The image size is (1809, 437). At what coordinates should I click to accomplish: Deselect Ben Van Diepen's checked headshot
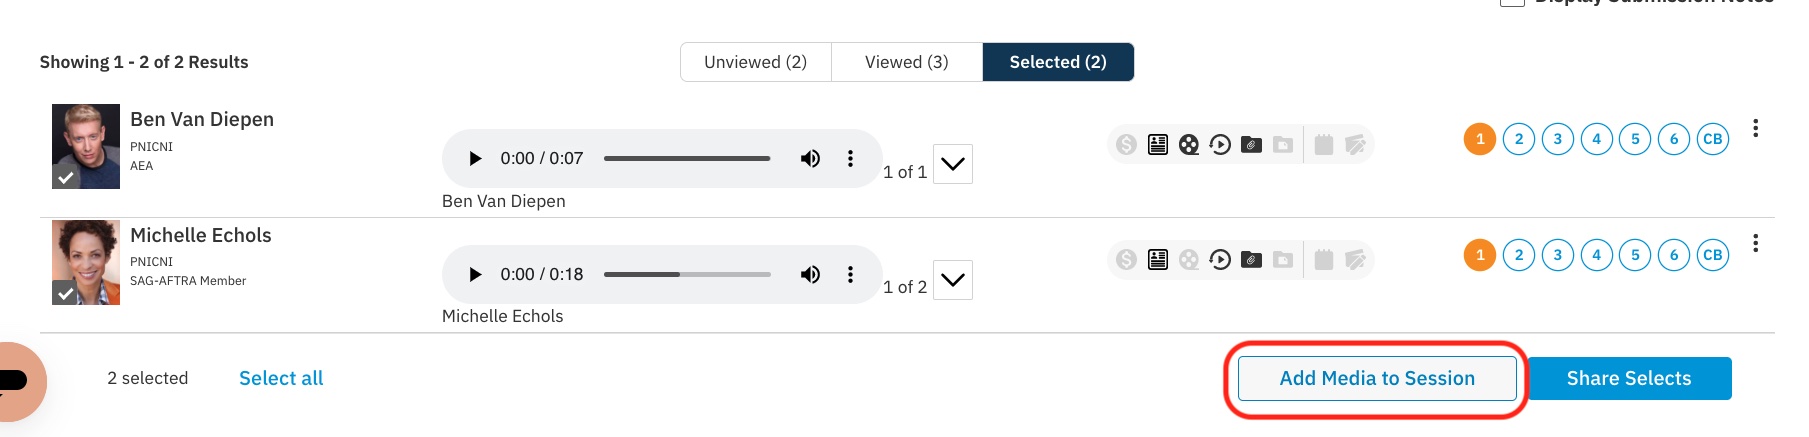(x=66, y=178)
